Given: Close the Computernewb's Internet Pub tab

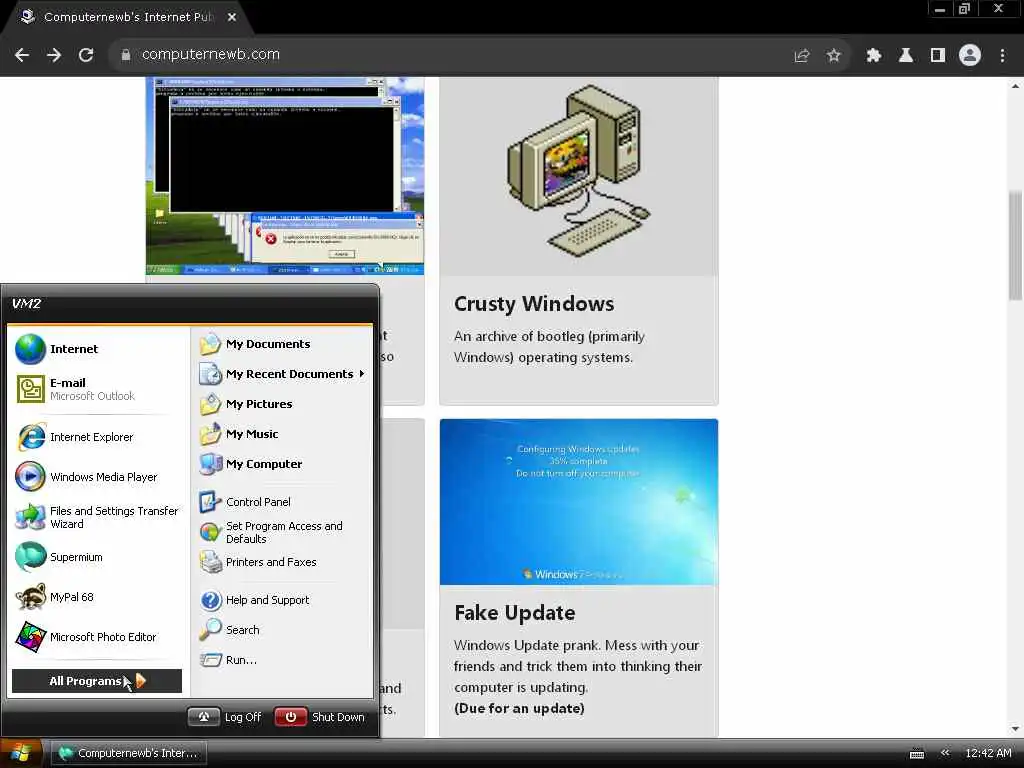Looking at the screenshot, I should point(232,17).
